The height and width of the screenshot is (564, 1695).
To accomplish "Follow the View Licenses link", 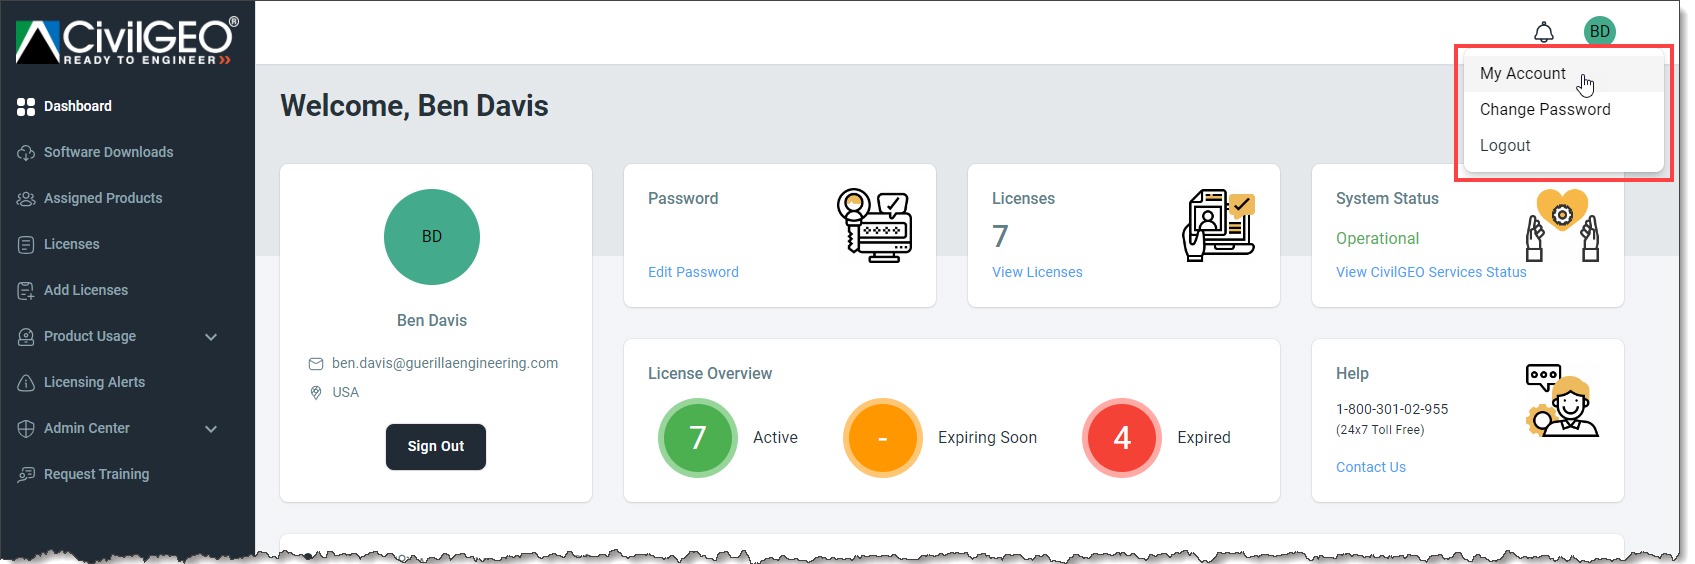I will click(1037, 272).
